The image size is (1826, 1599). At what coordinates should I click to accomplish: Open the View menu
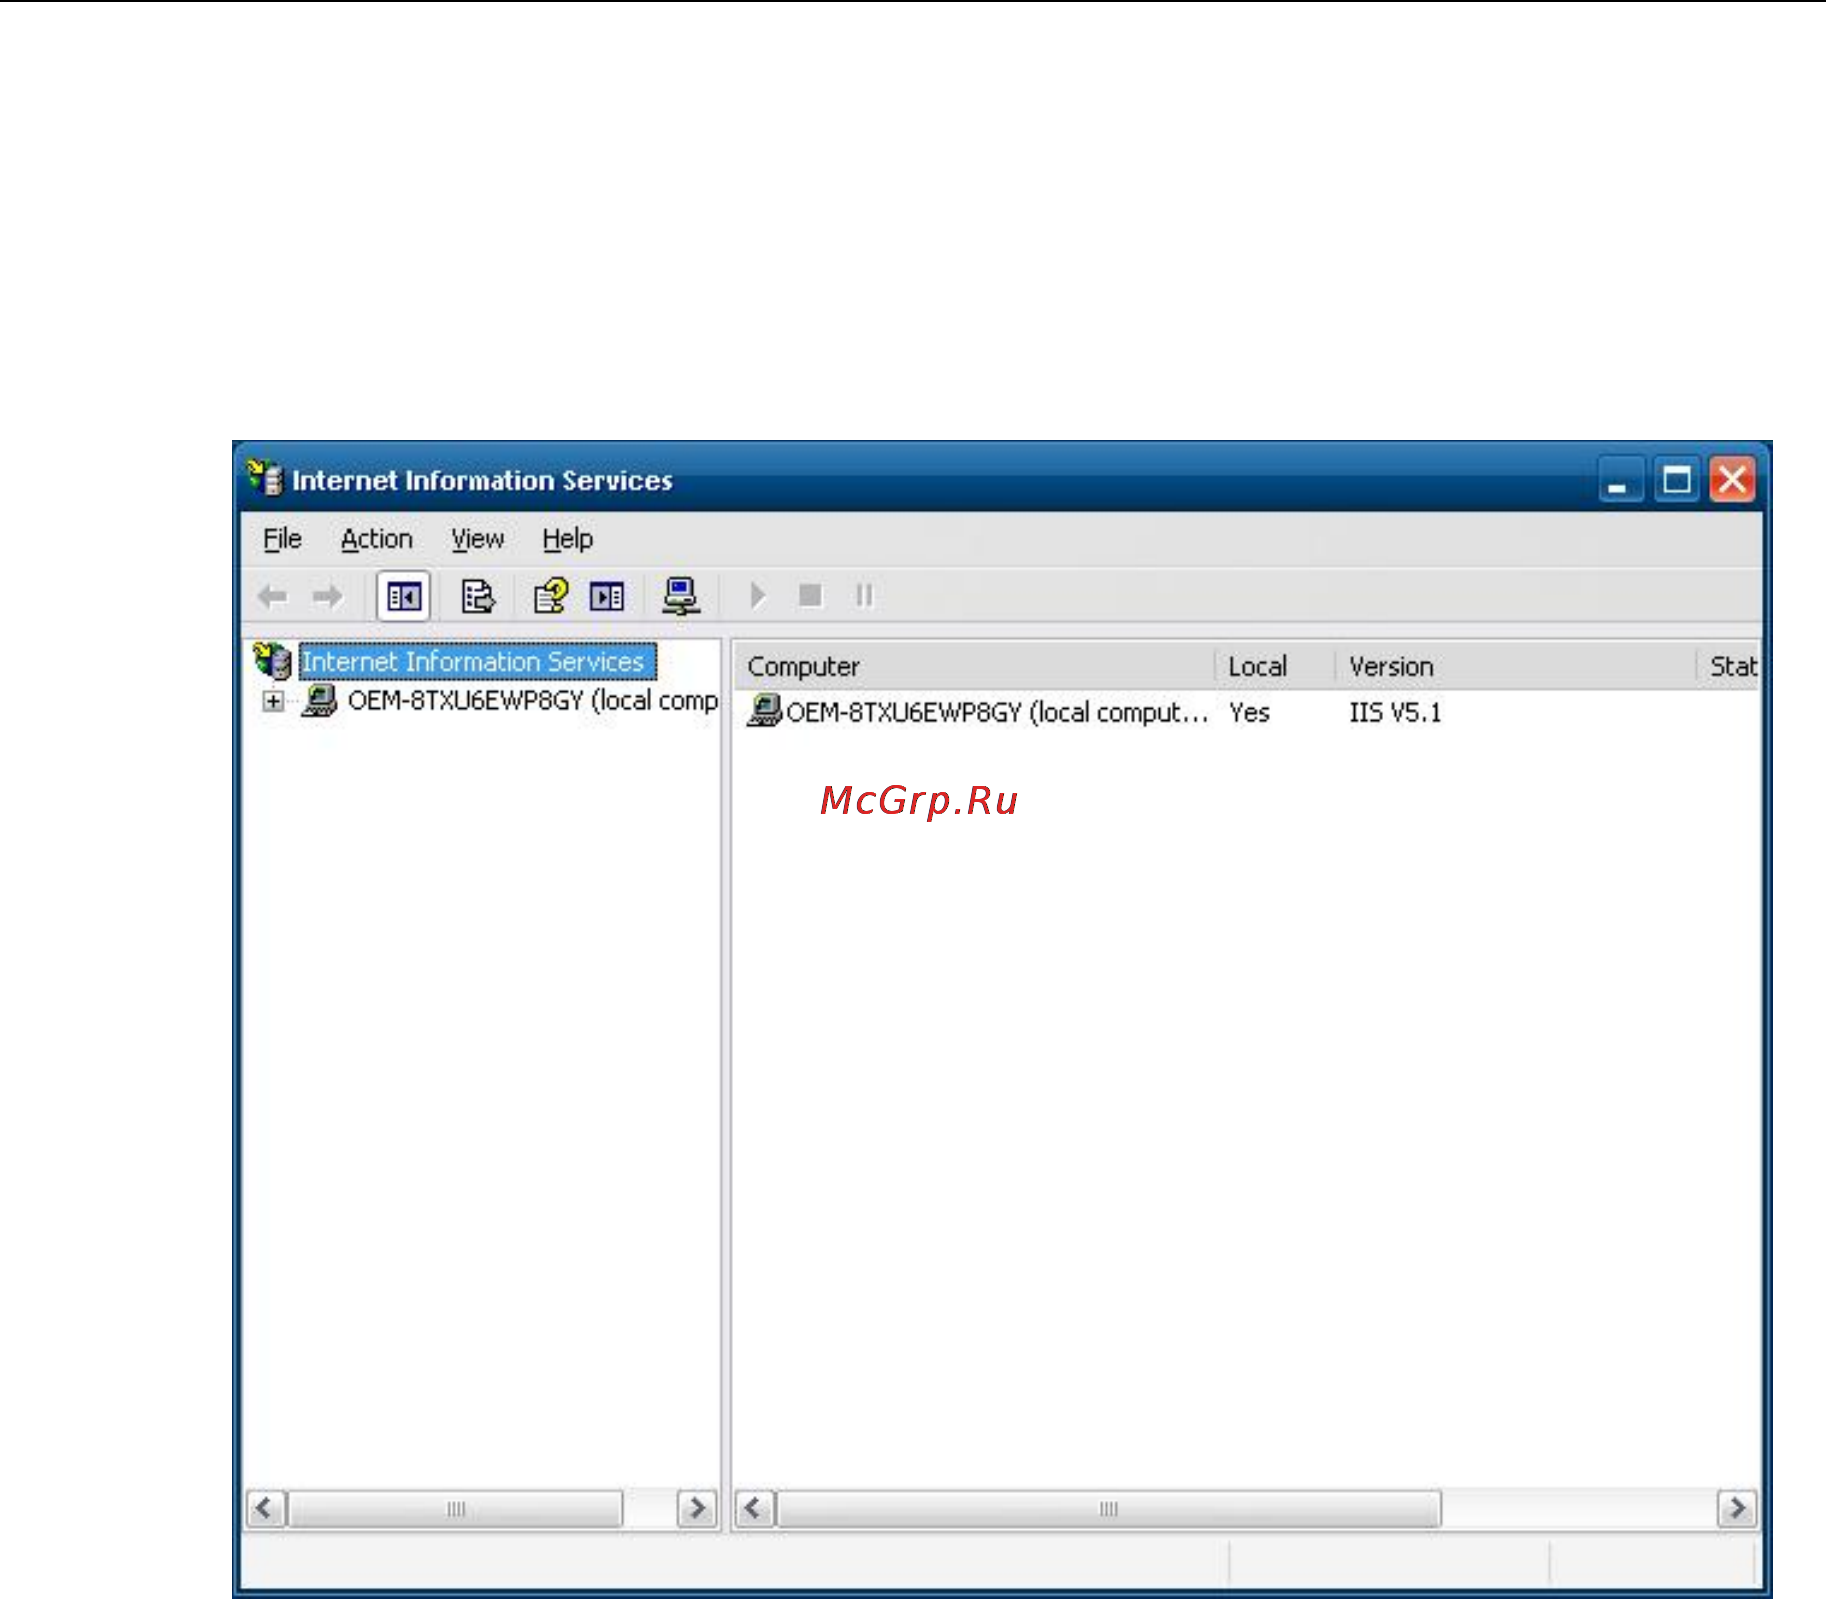(x=477, y=539)
